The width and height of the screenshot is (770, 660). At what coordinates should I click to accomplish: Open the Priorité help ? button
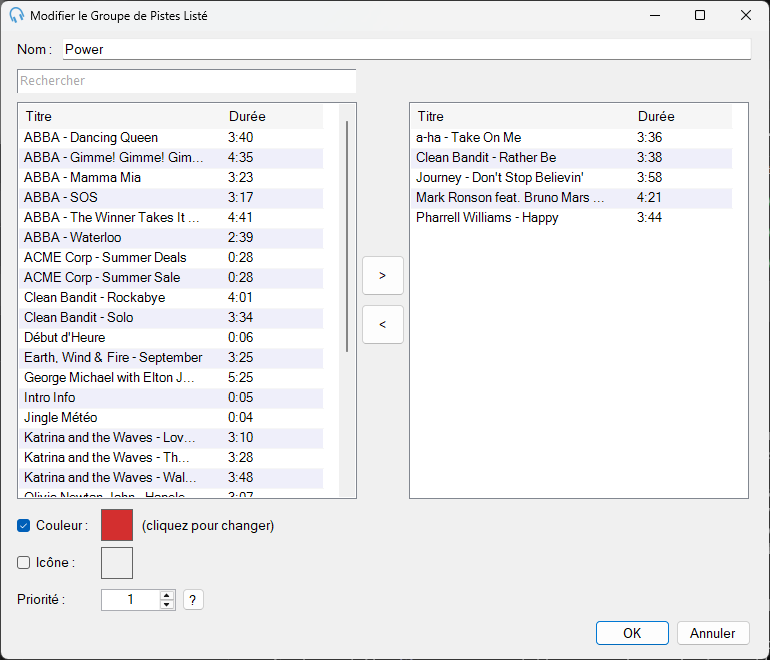(x=193, y=600)
